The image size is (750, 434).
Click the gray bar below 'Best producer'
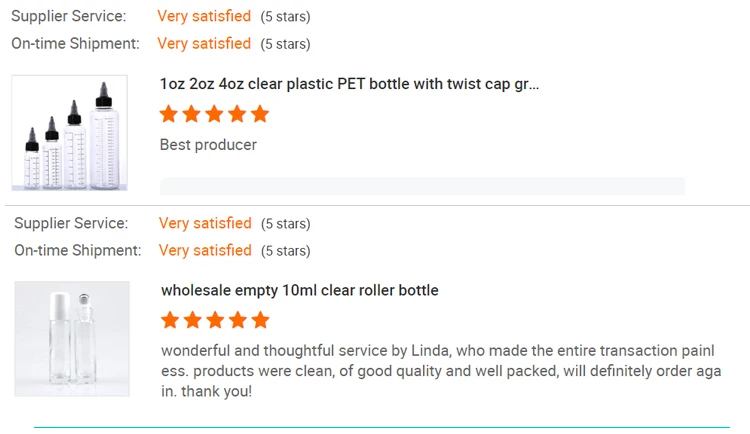coord(422,186)
